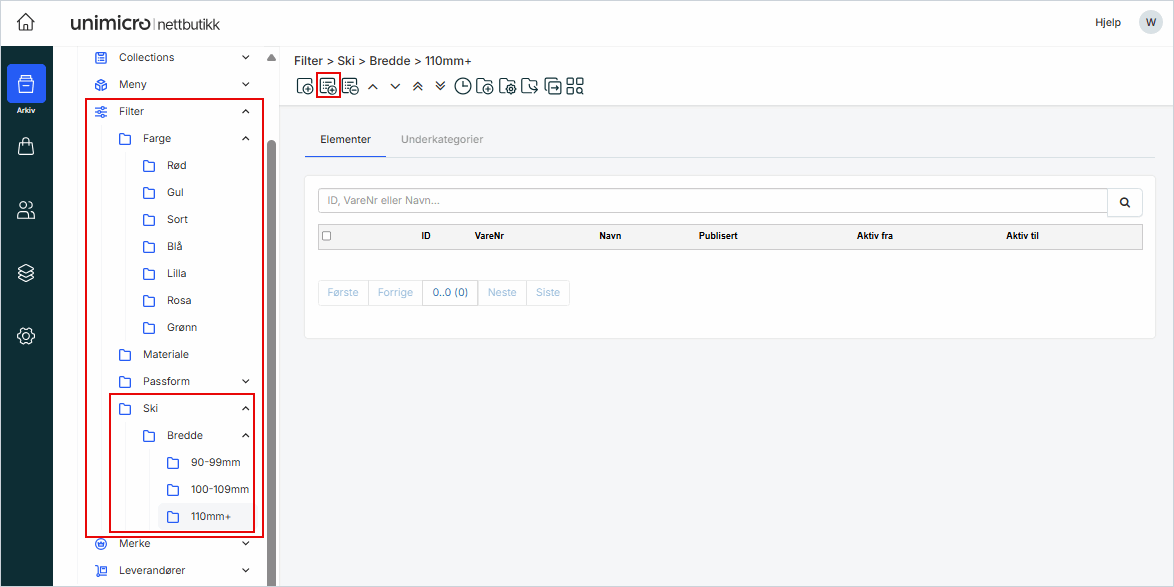Click the add list element icon in toolbar
Screen dimensions: 1174x587
click(x=328, y=86)
